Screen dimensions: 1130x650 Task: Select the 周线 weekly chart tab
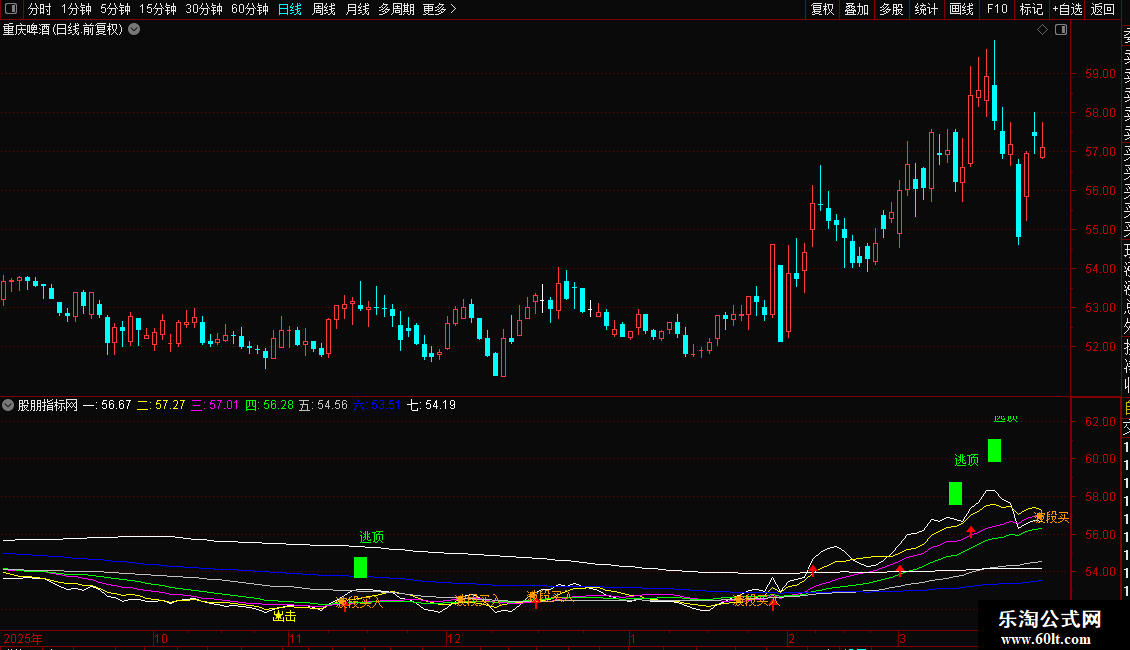(324, 10)
